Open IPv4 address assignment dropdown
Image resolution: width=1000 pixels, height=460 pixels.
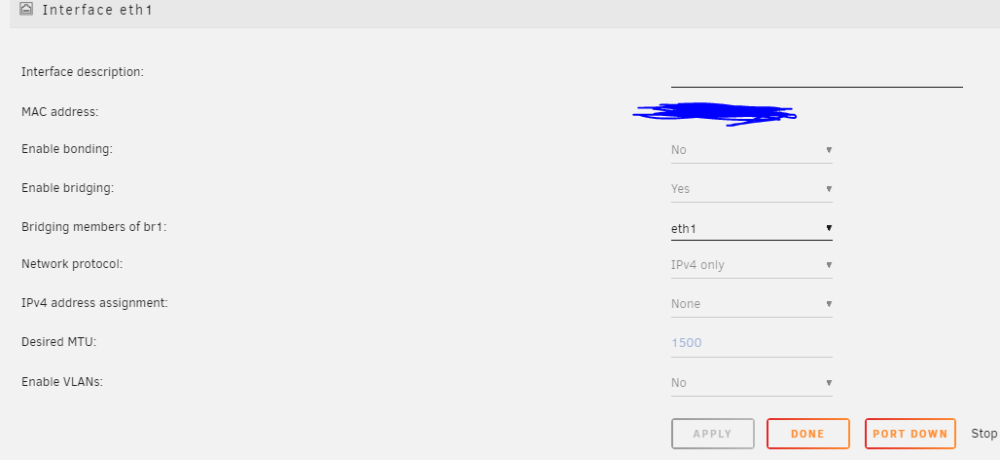click(x=751, y=304)
